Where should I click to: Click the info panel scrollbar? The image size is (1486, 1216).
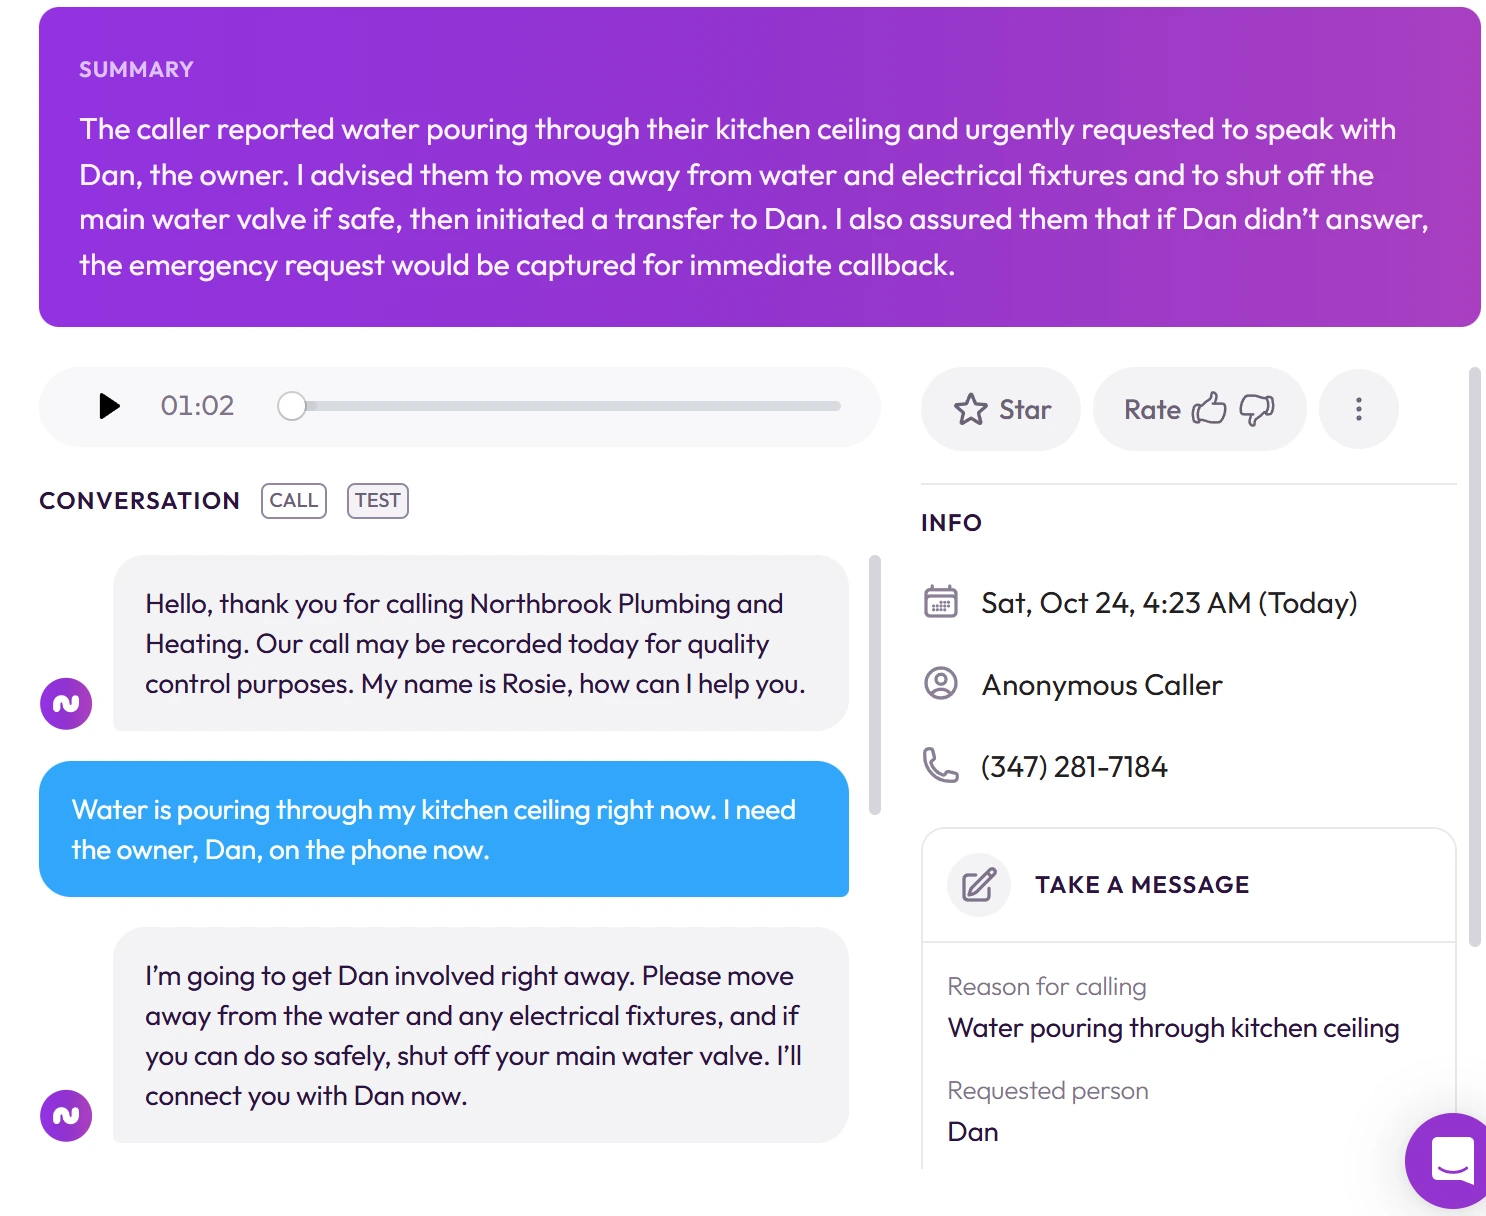tap(1474, 657)
